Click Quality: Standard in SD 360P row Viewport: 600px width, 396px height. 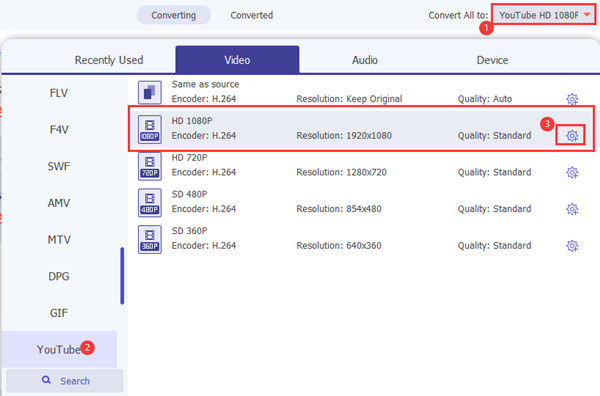494,246
